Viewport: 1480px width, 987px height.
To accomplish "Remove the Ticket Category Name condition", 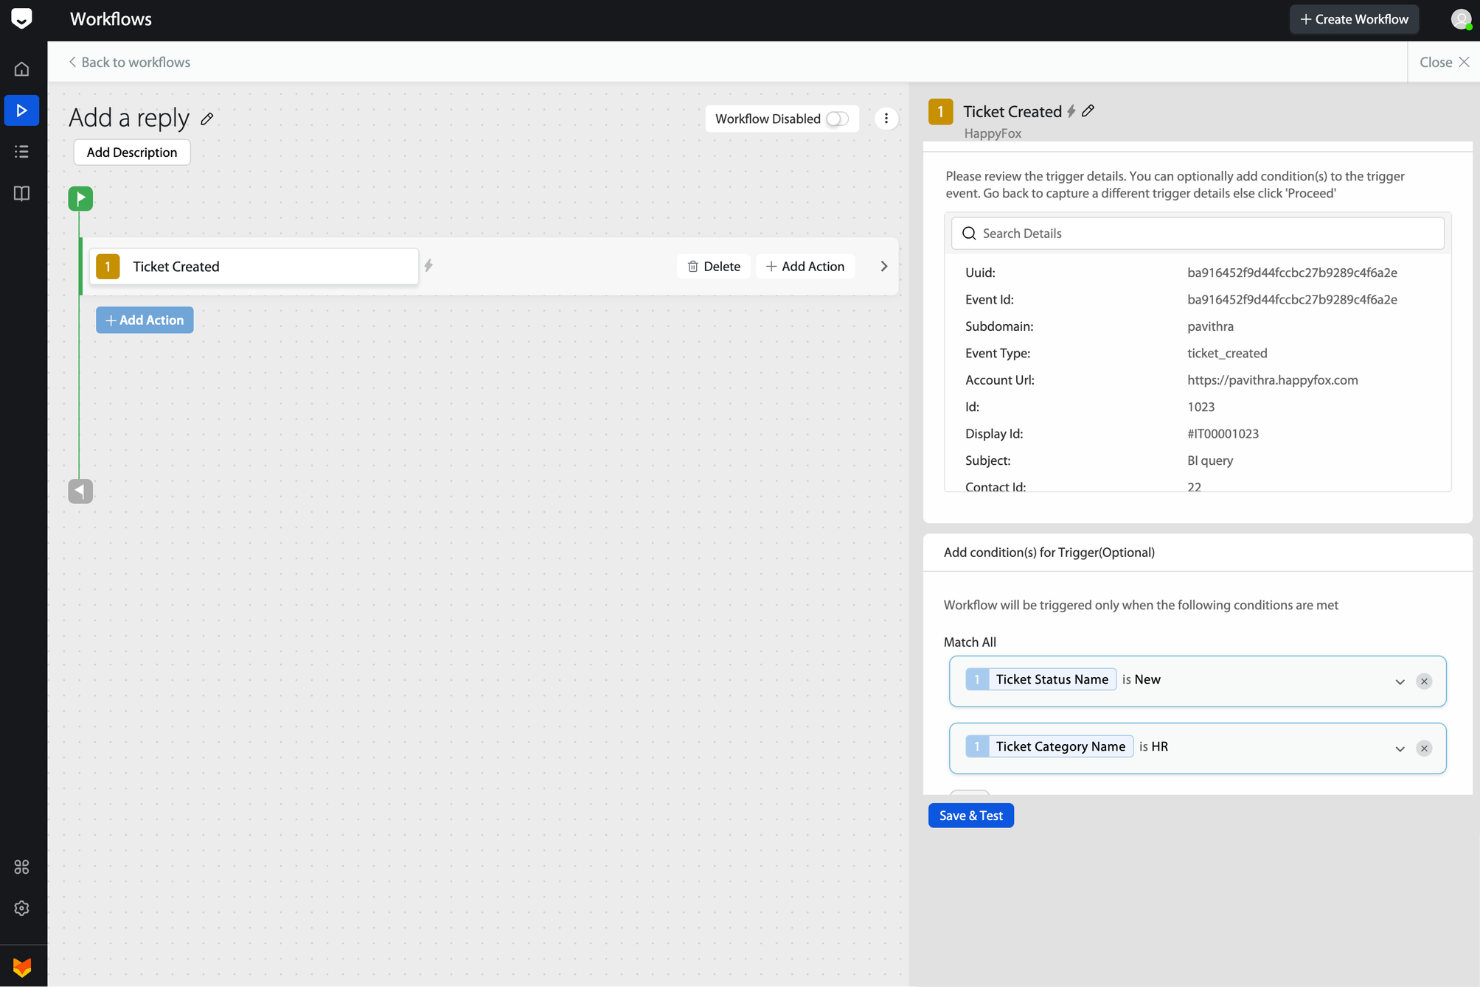I will (1424, 748).
